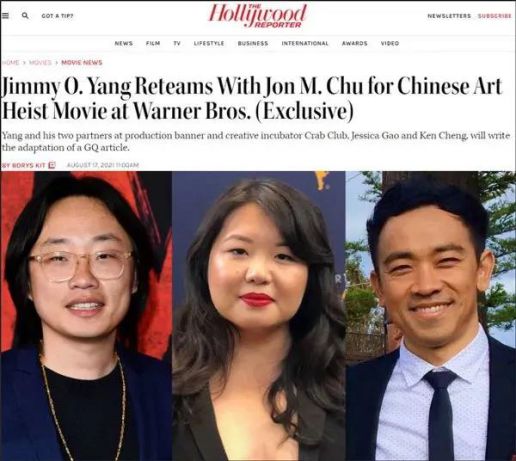The image size is (516, 461).
Task: Click the Movies breadcrumb
Action: point(40,62)
